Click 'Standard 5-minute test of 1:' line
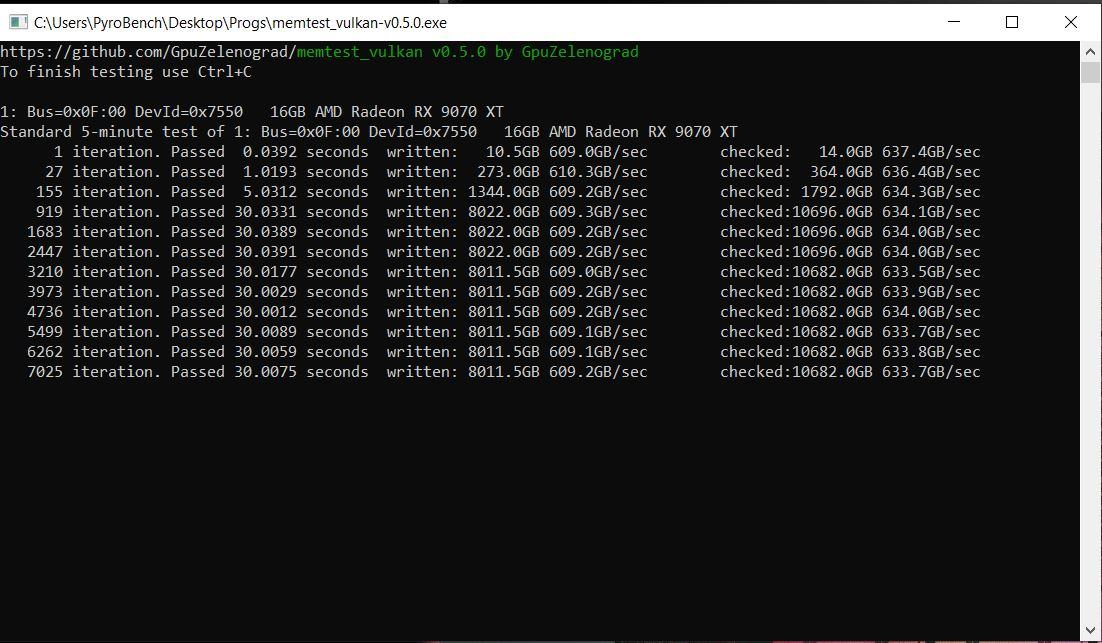Viewport: 1102px width, 643px height. point(369,131)
